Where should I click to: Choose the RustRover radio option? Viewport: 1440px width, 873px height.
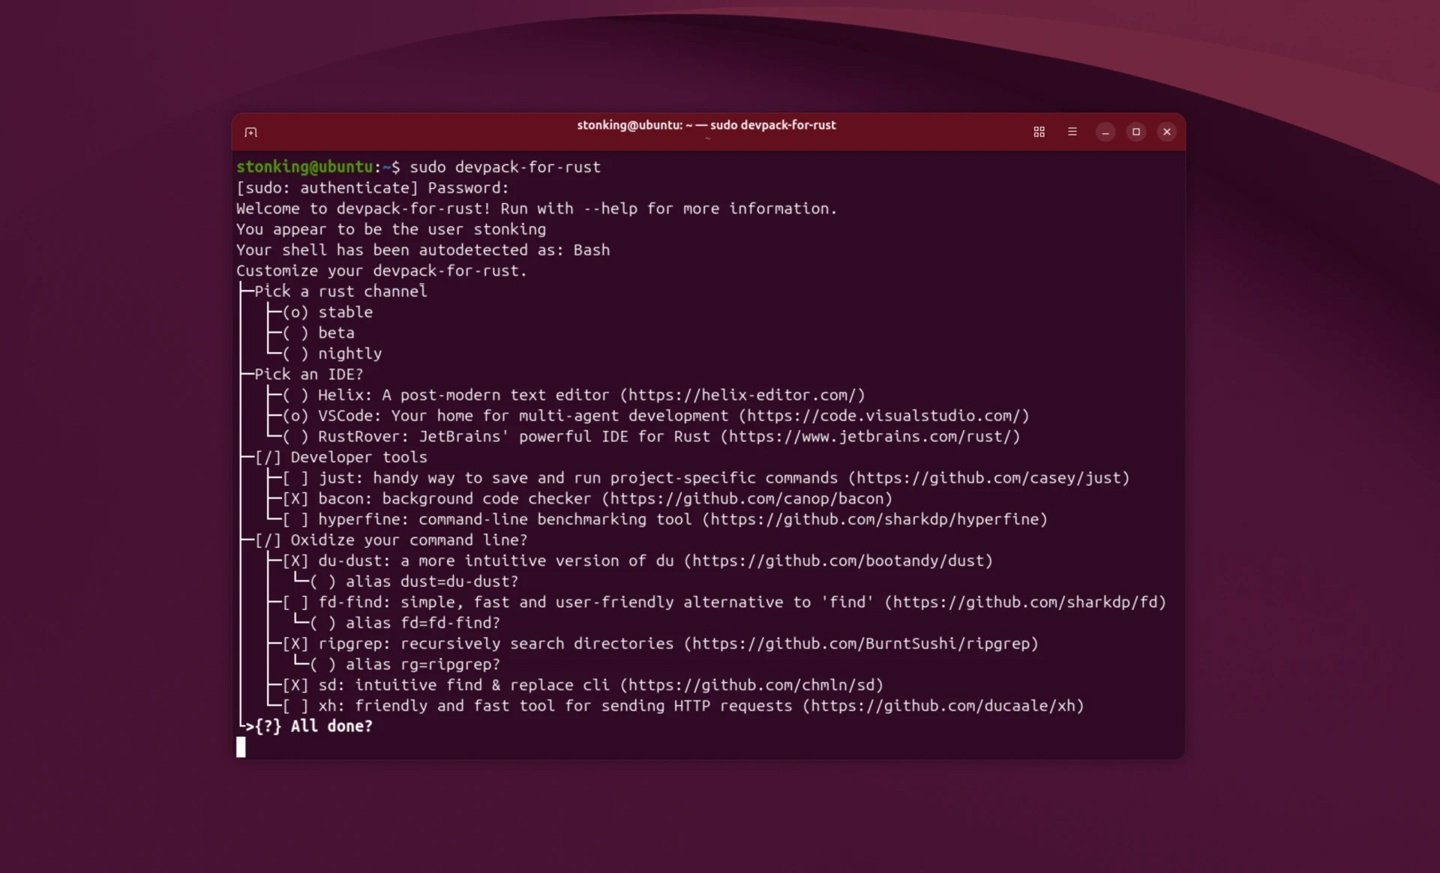[295, 437]
